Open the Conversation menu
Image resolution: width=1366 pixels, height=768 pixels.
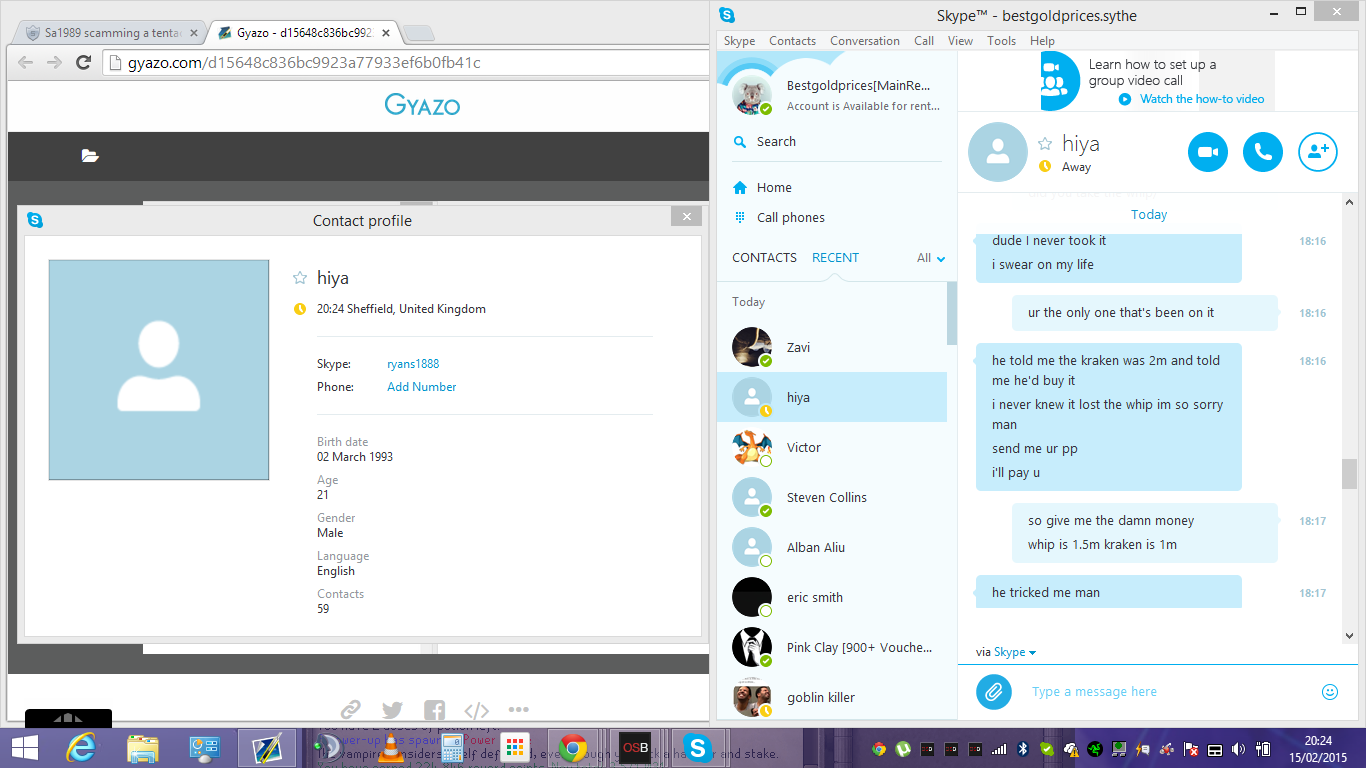coord(865,41)
